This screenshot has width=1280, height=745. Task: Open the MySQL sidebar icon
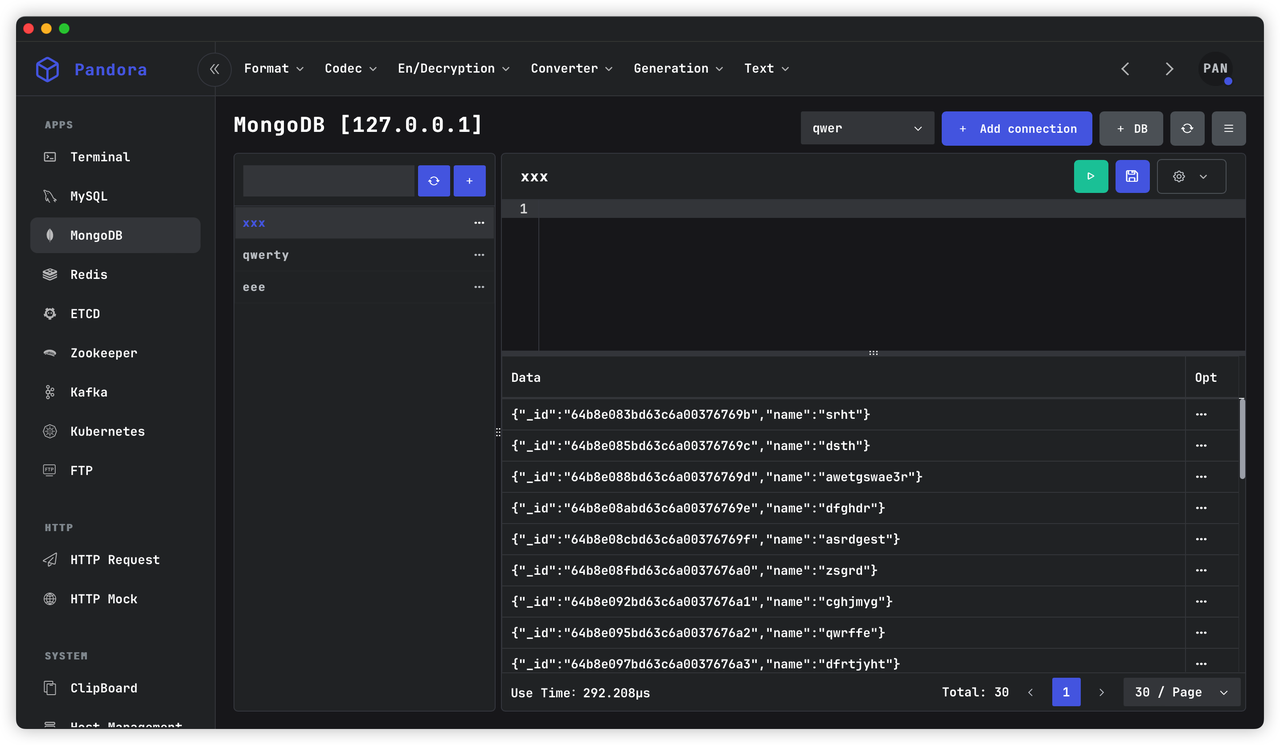(50, 196)
